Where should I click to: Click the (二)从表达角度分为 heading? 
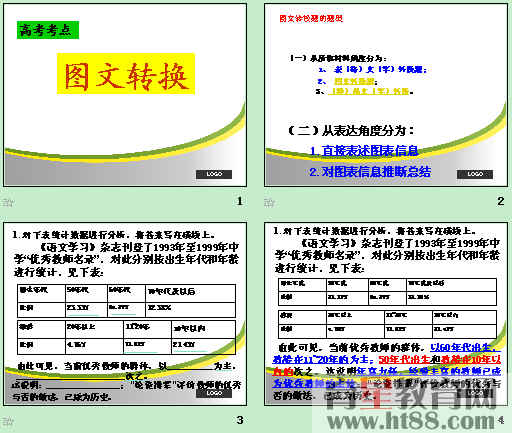click(351, 130)
